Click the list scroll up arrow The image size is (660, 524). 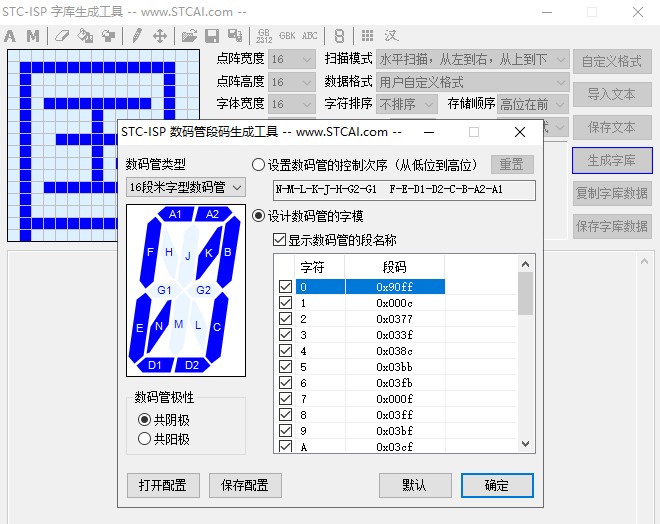point(525,264)
